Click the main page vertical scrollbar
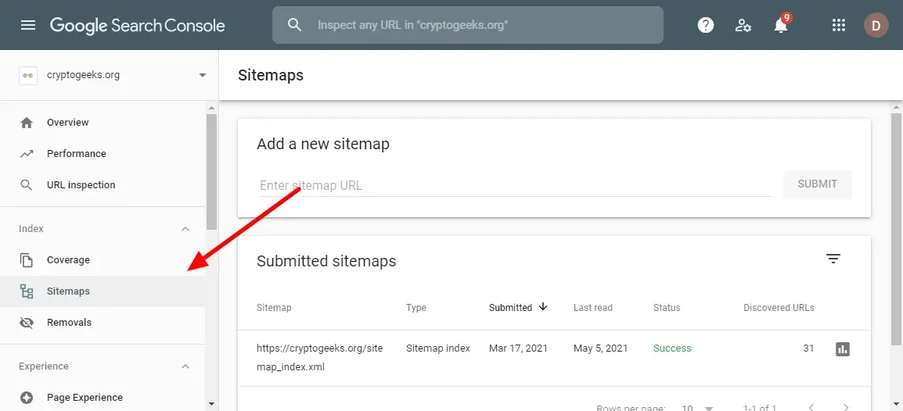The image size is (903, 411). click(x=897, y=230)
